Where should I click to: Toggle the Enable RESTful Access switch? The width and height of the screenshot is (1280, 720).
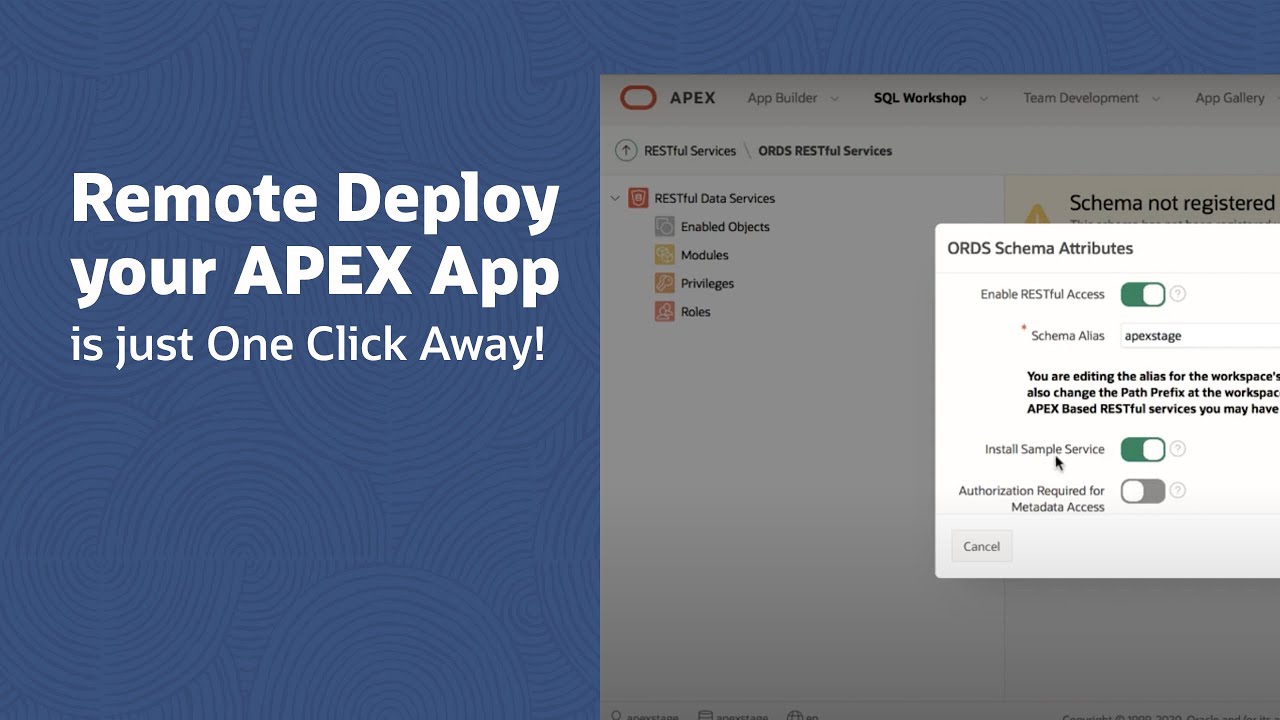(1143, 294)
